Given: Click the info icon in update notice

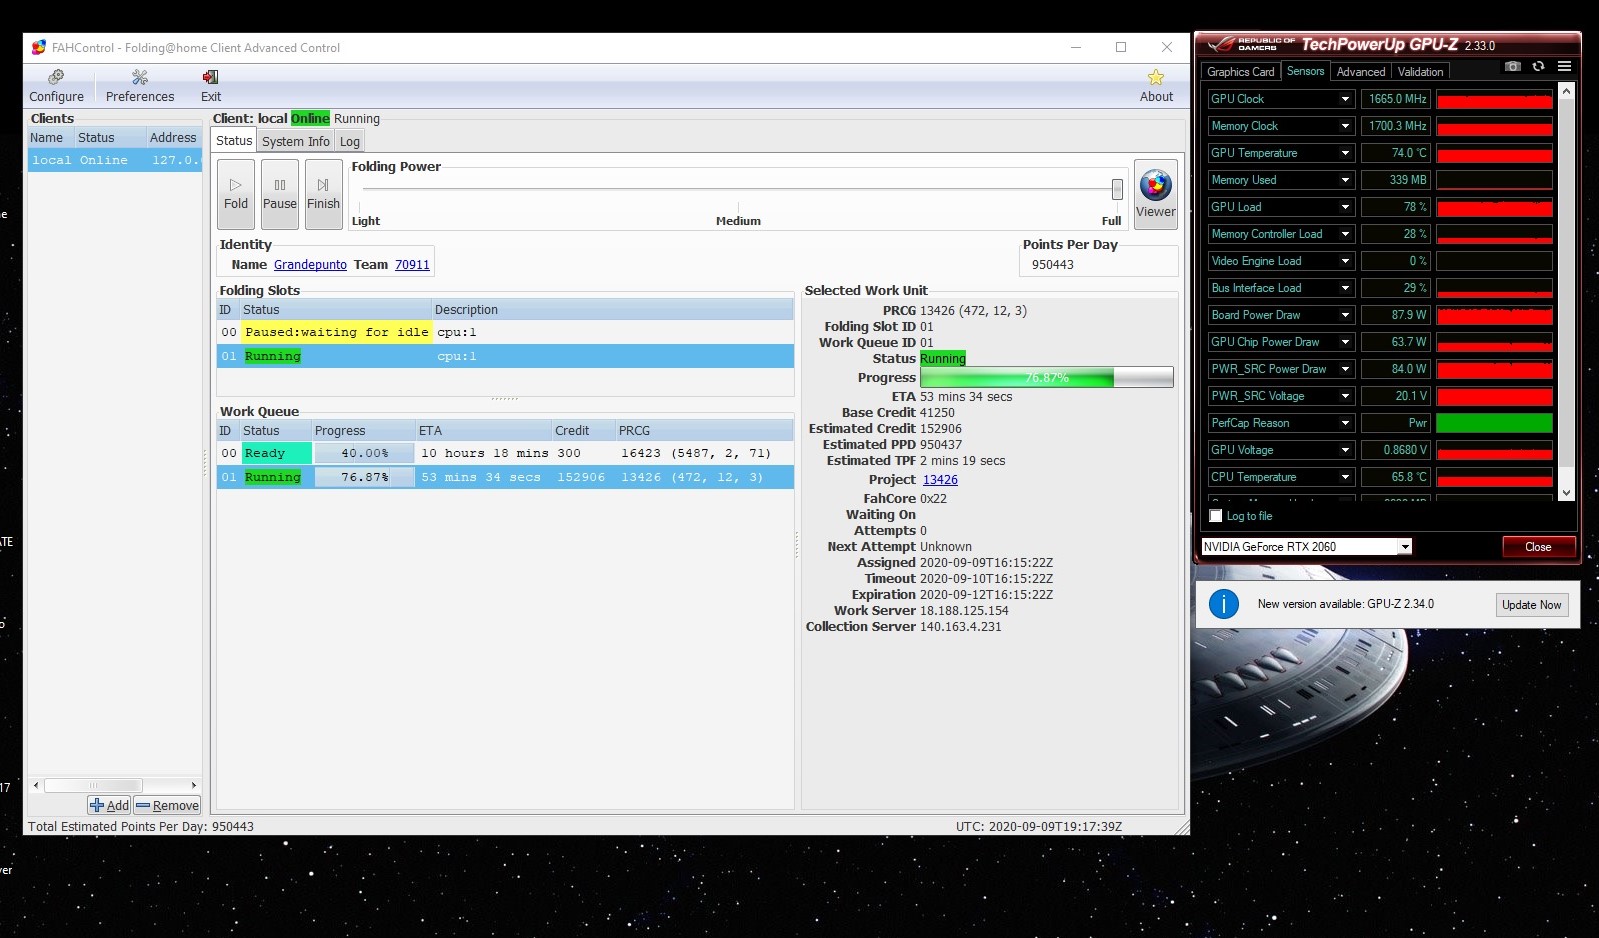Looking at the screenshot, I should [1224, 604].
